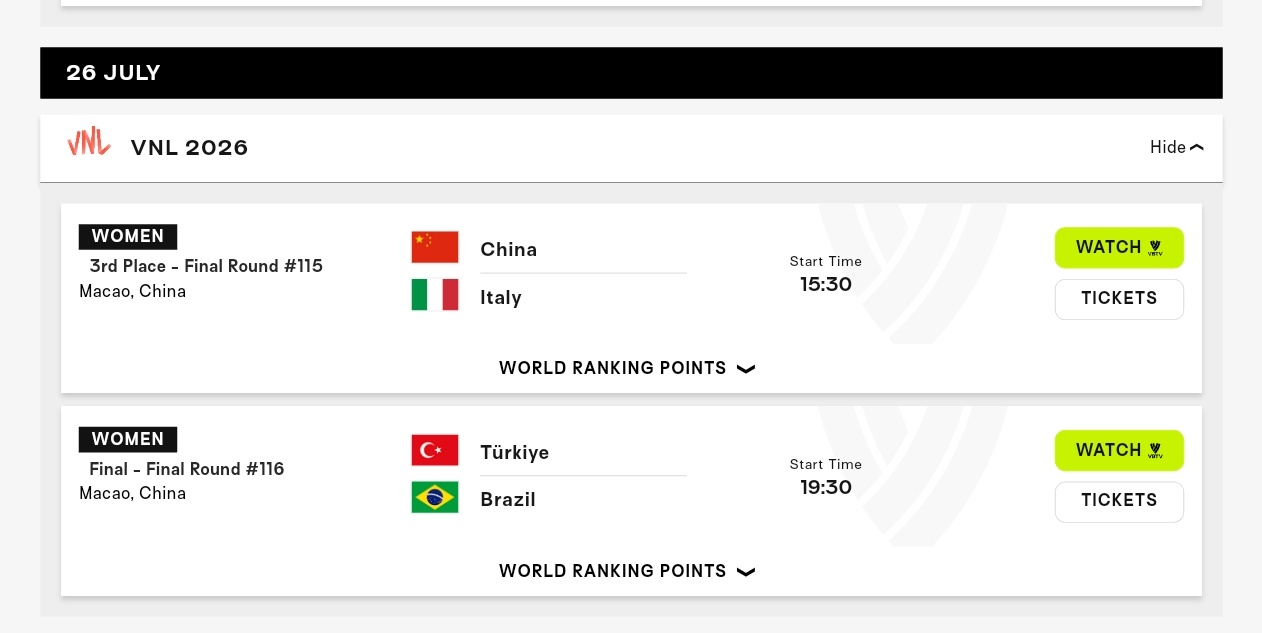
Task: Click the VNL logo icon
Action: (89, 142)
